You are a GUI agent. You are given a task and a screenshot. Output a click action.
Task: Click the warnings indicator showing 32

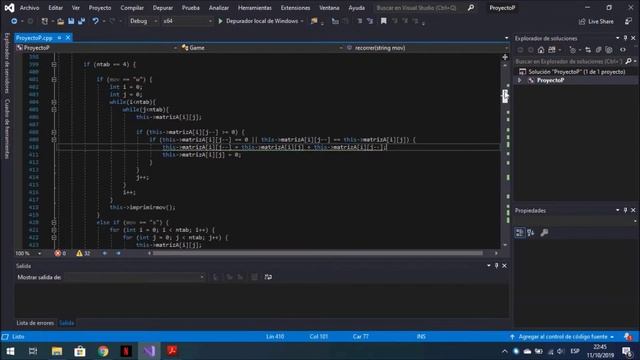[x=83, y=253]
